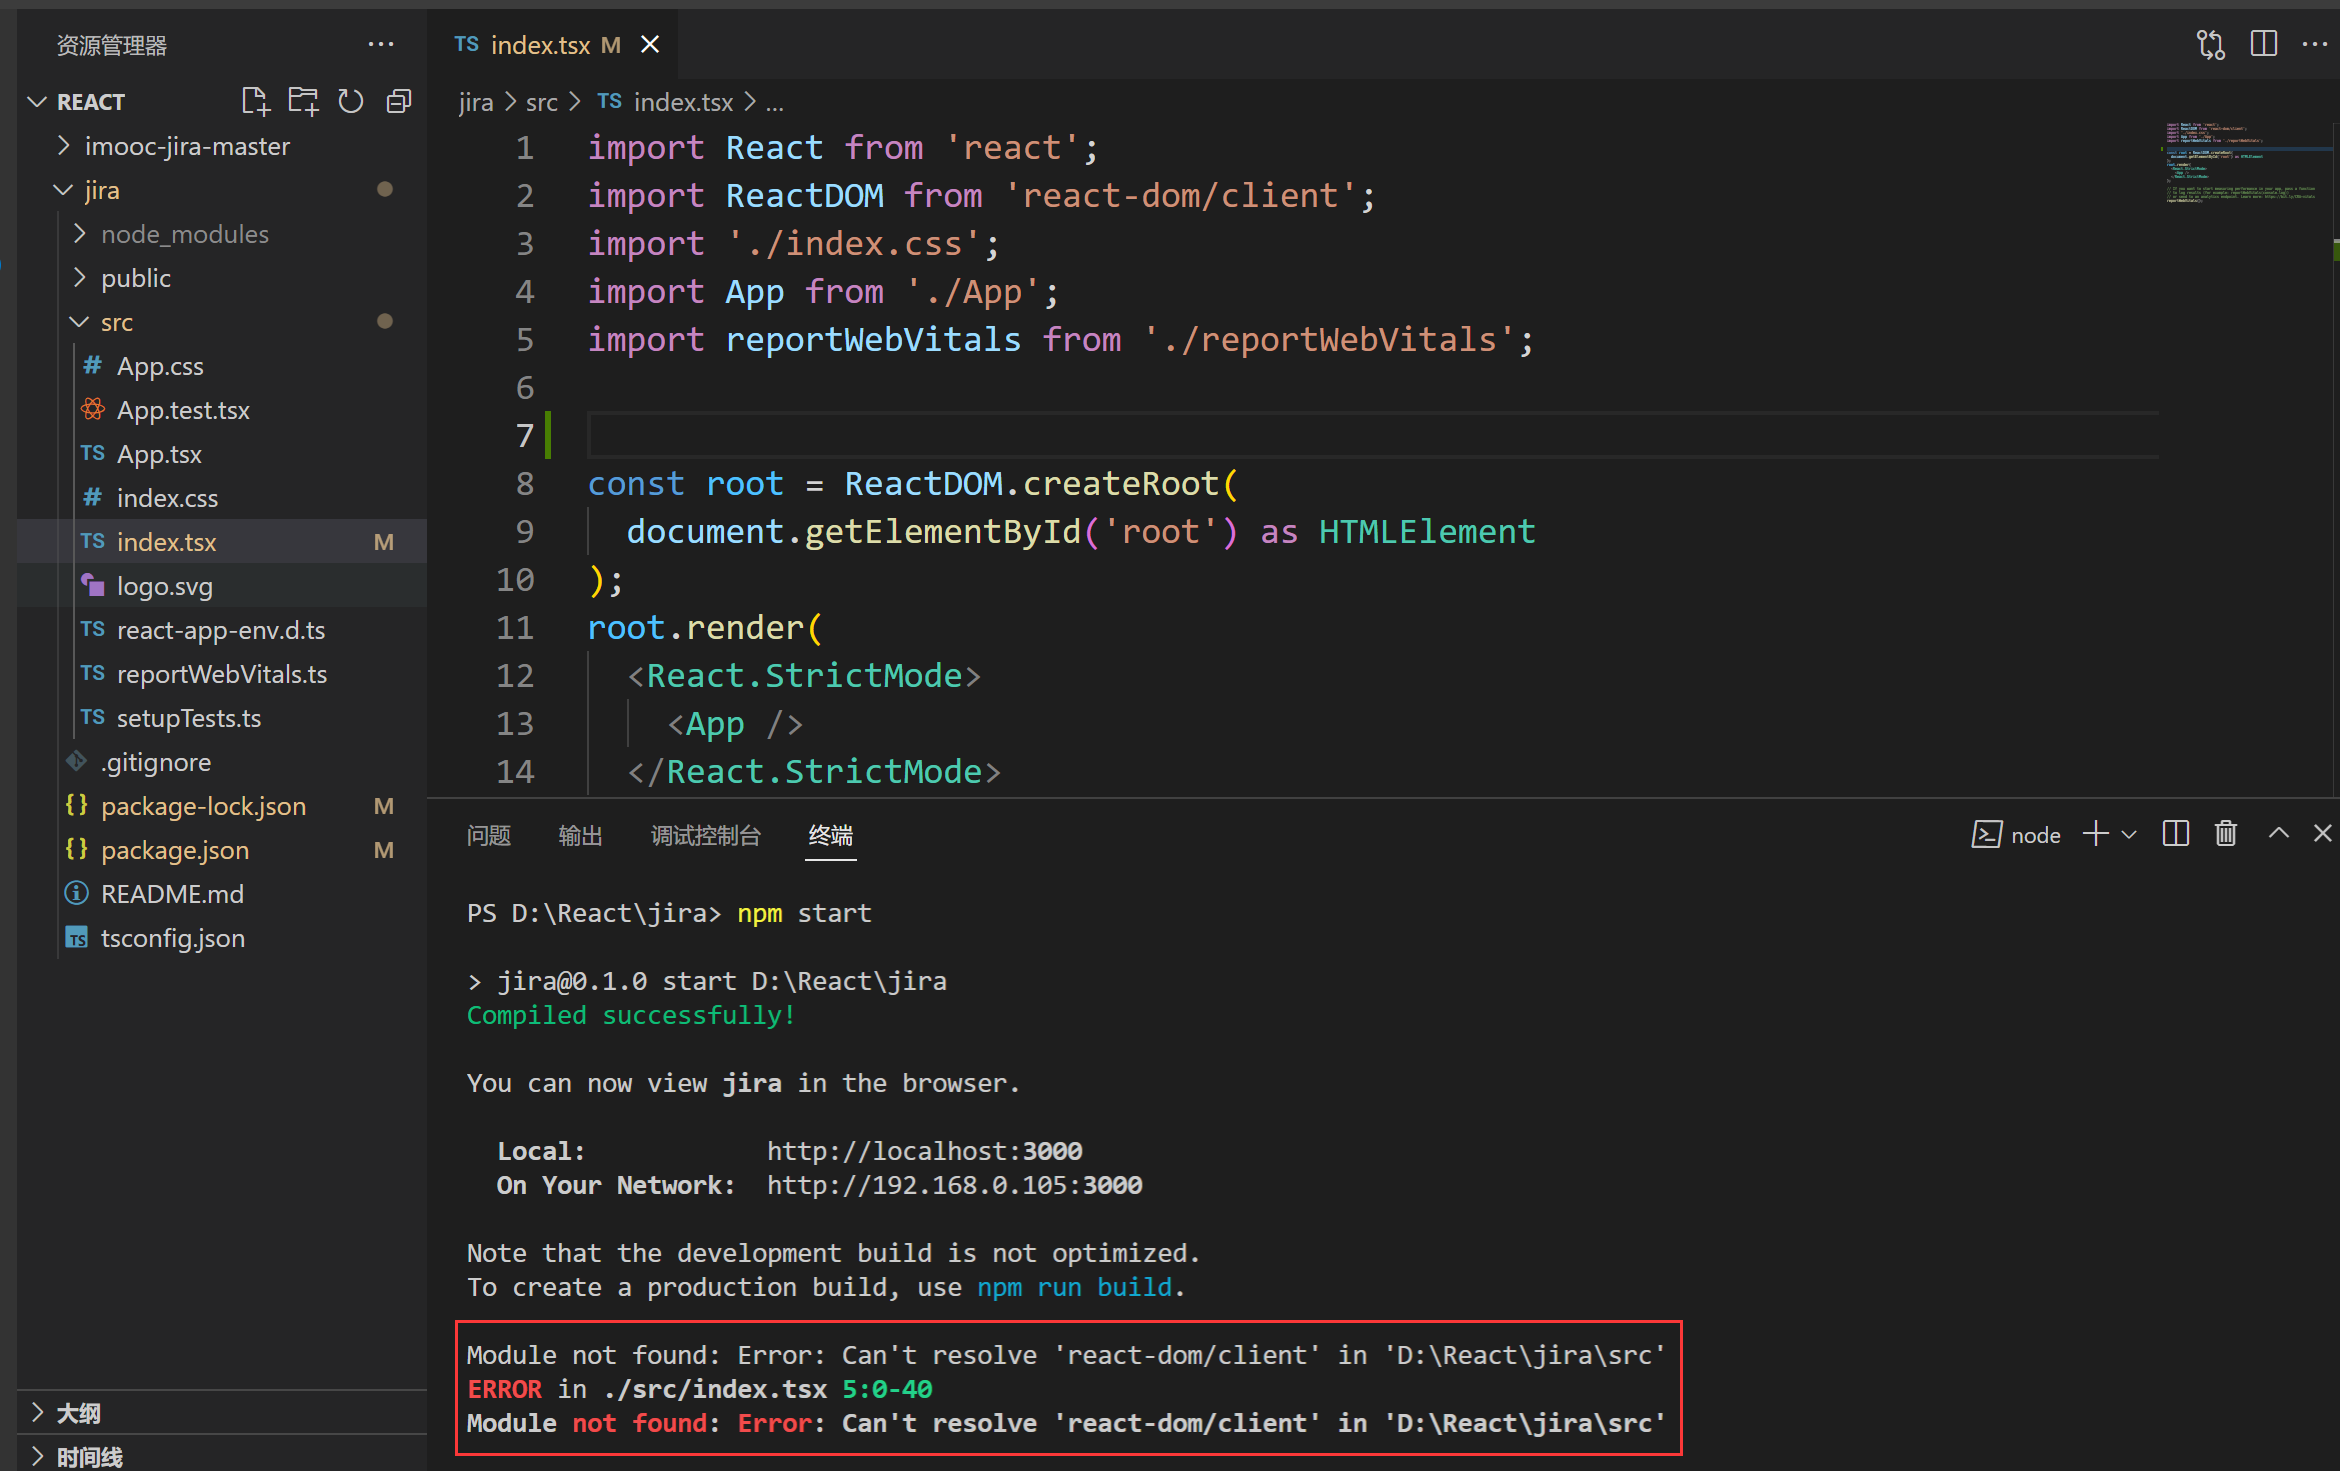Click the New File icon in explorer

point(255,101)
